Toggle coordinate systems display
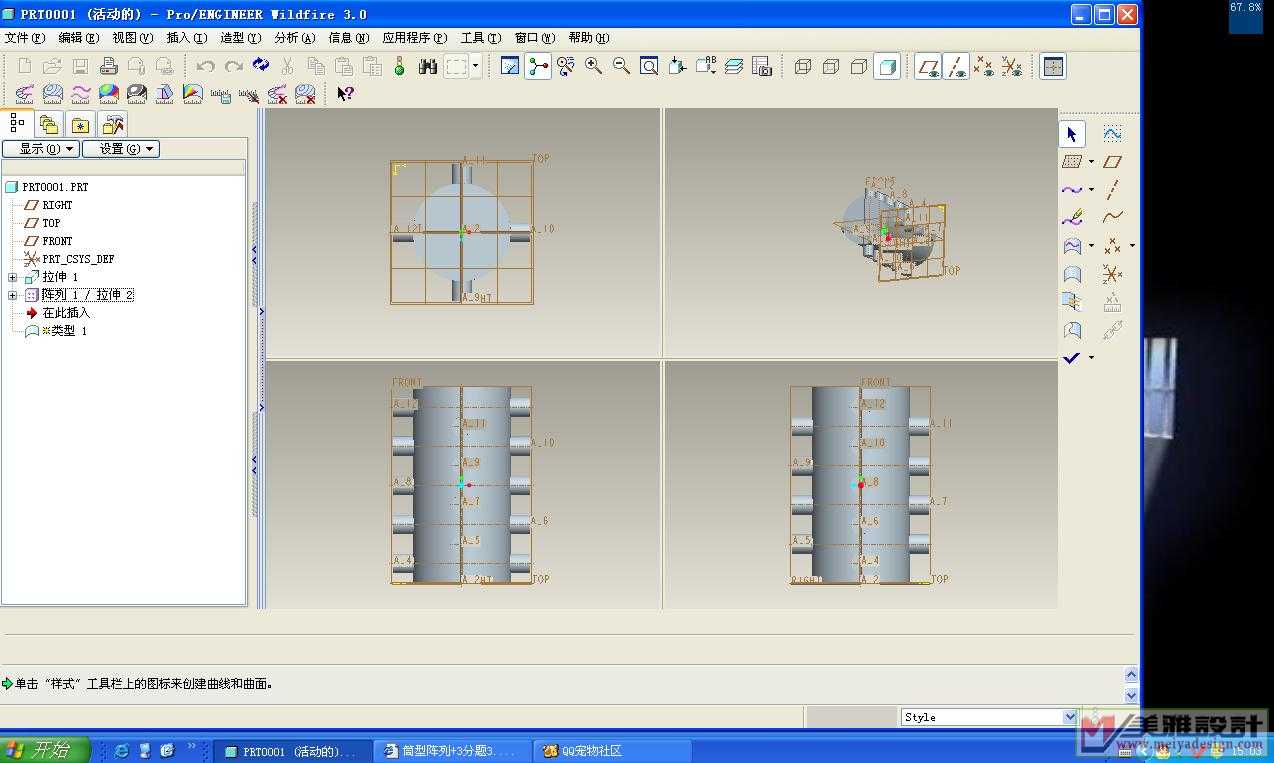Screen dimensions: 1274x763 point(1012,66)
